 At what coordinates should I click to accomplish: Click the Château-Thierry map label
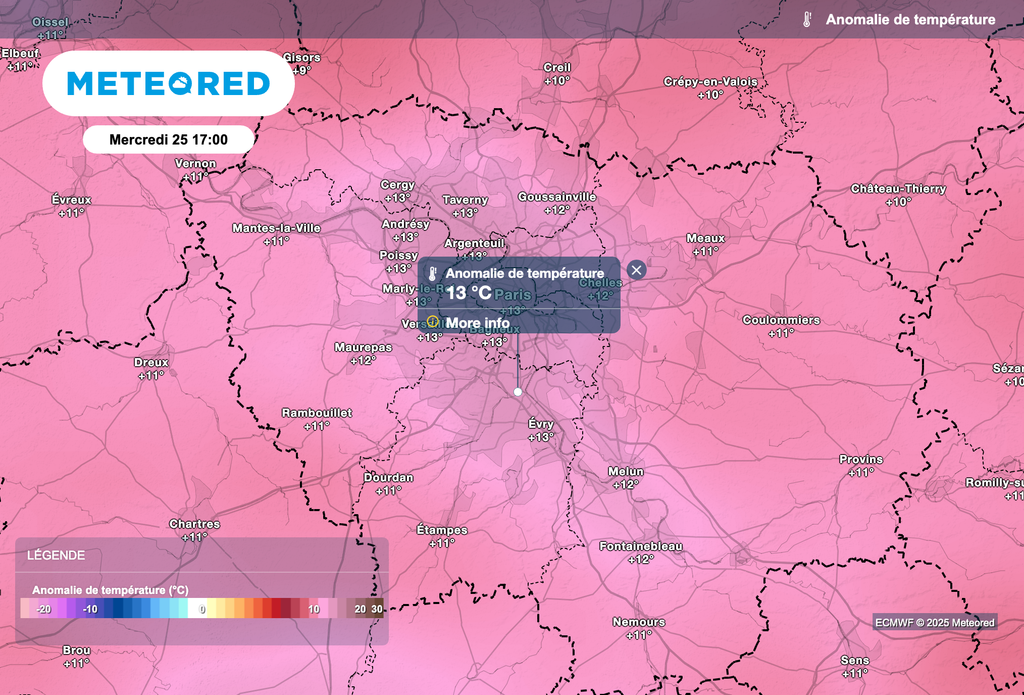898,189
